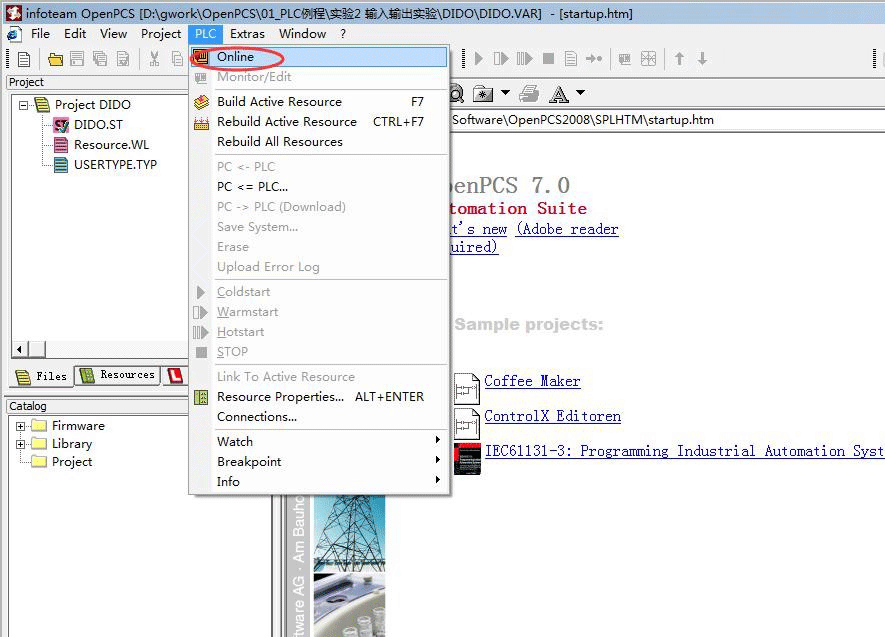885x637 pixels.
Task: Click the Resource.WL file icon
Action: 59,145
